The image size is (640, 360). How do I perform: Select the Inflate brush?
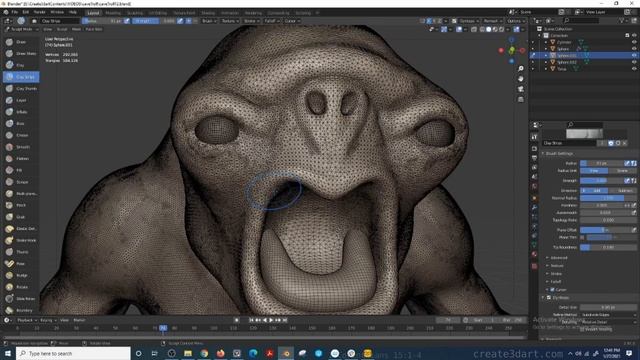point(21,112)
